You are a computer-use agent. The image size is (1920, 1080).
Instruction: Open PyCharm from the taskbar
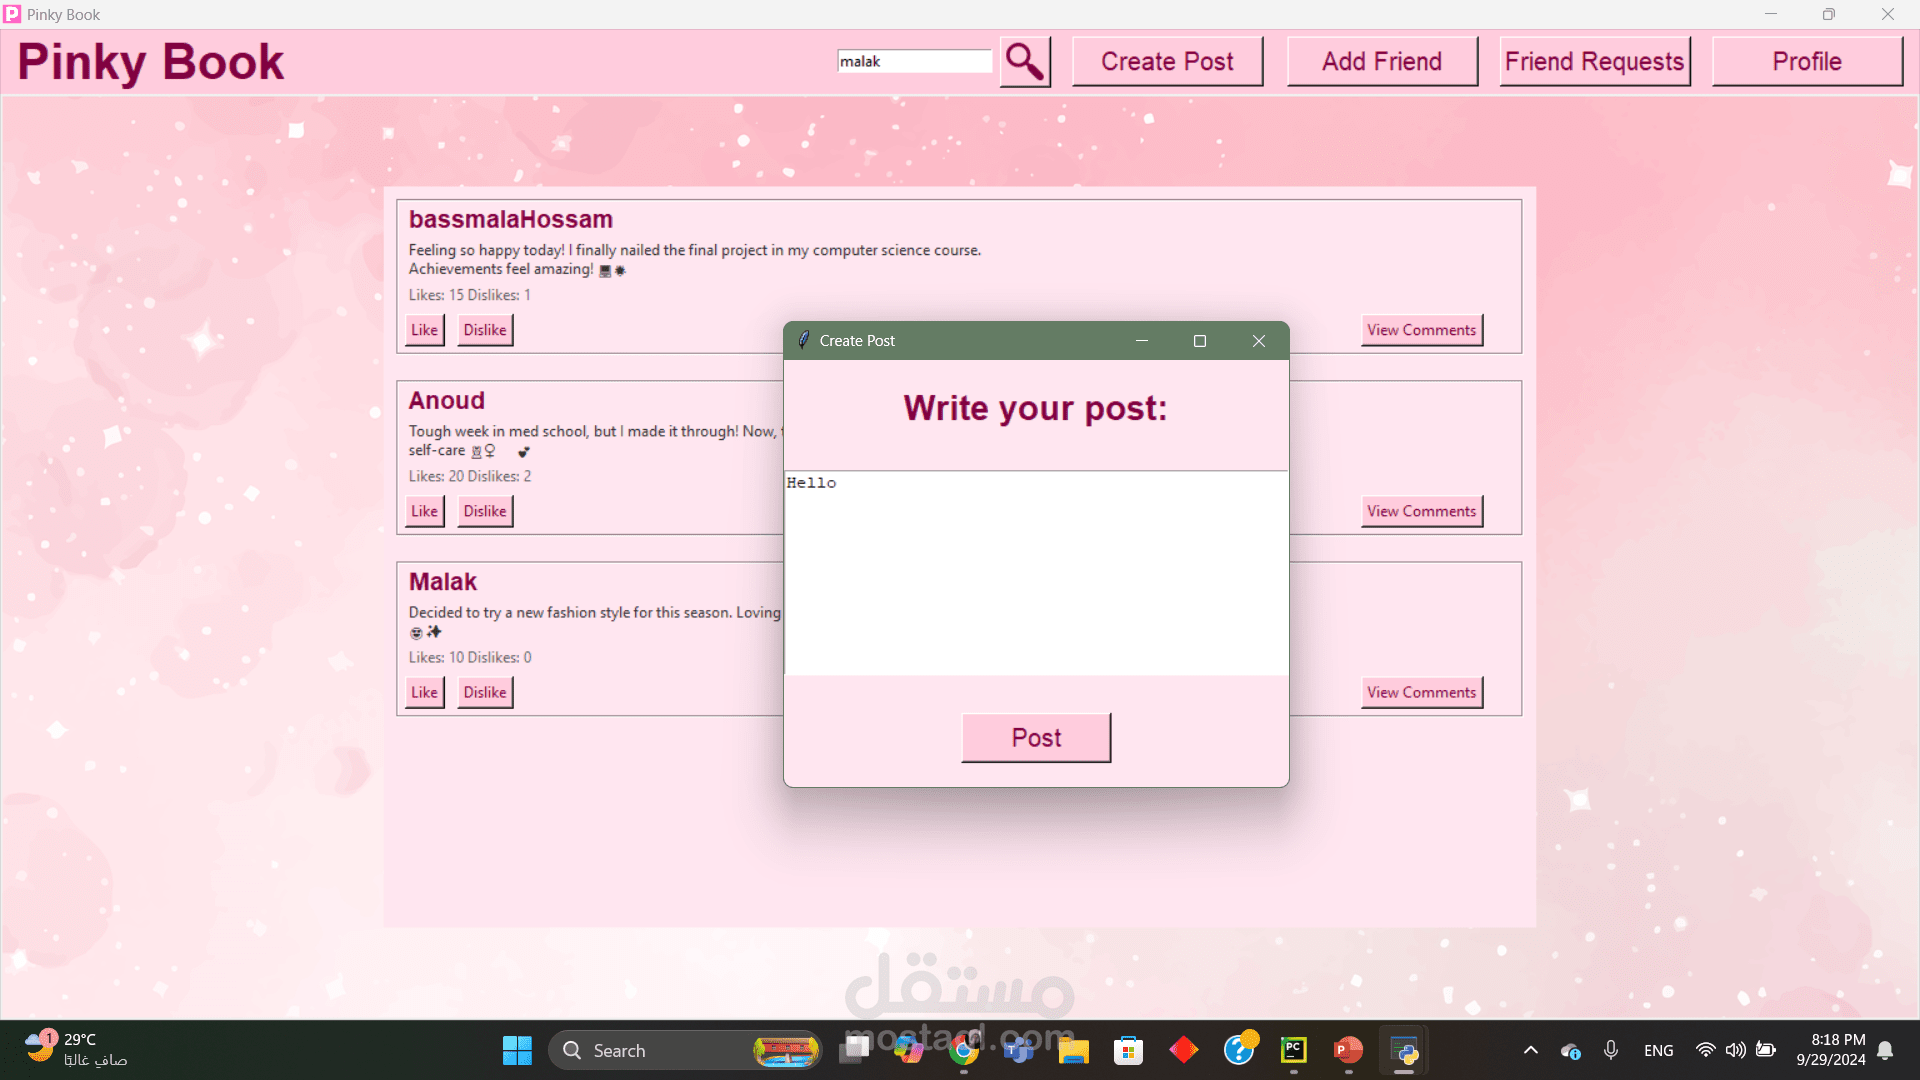tap(1293, 1050)
